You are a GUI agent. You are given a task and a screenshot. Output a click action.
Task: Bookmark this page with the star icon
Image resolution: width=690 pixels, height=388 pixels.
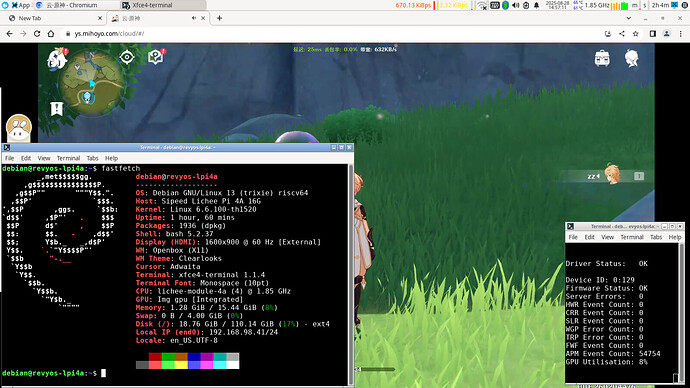(635, 33)
